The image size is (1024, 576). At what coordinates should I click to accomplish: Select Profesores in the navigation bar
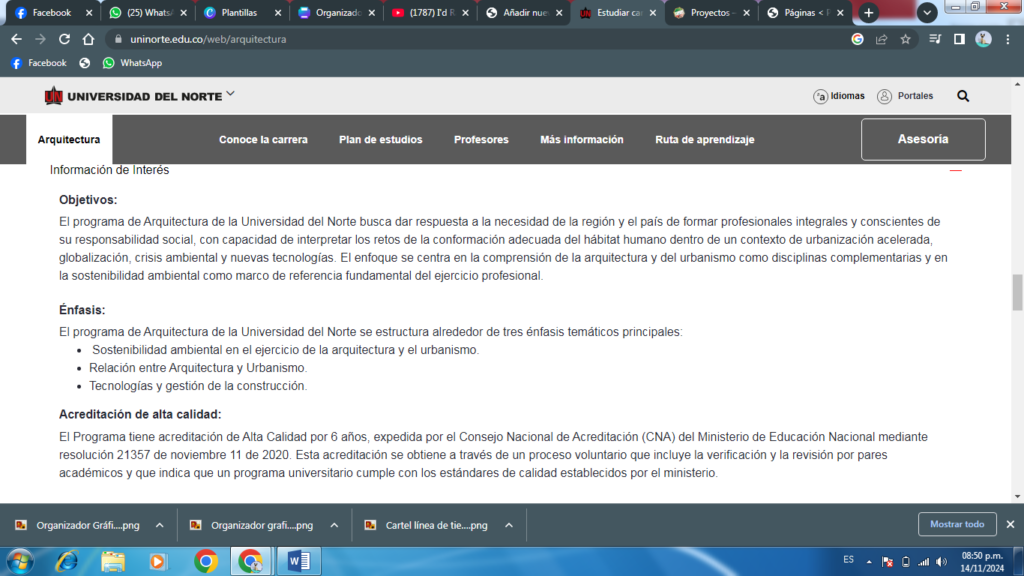coord(481,140)
